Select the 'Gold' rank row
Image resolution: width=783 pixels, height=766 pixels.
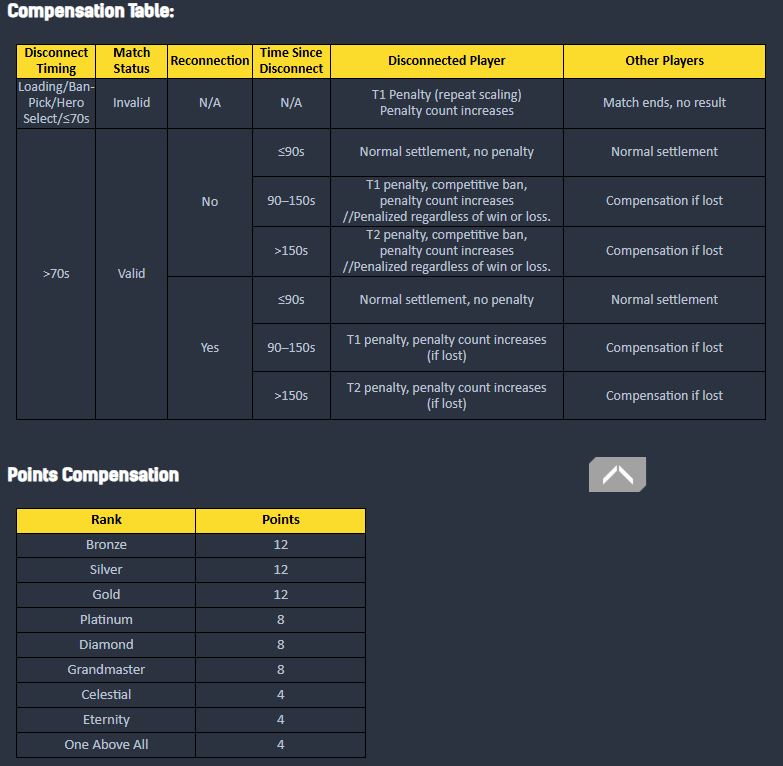point(191,595)
